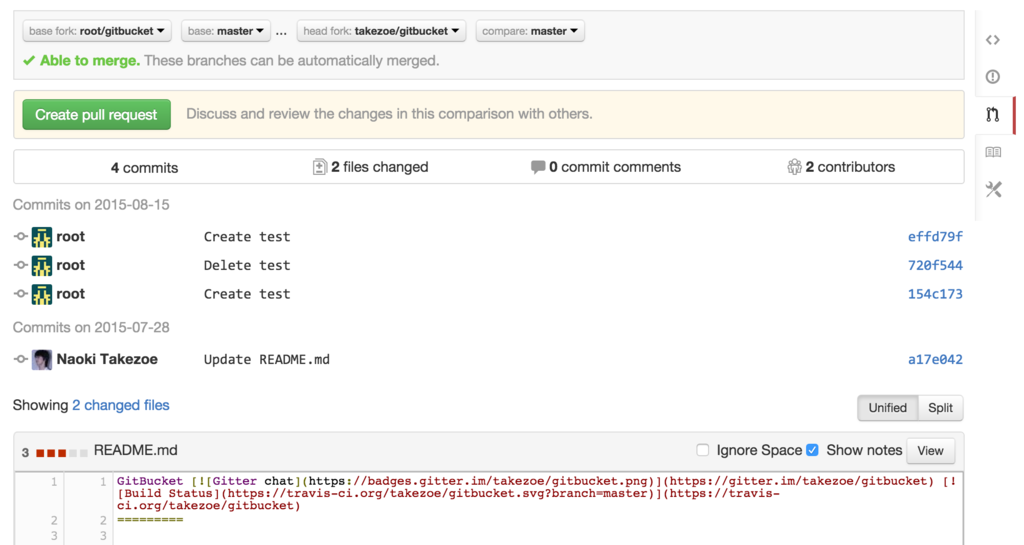This screenshot has height=545, width=1024.
Task: Uncheck the Show notes checkbox
Action: (812, 450)
